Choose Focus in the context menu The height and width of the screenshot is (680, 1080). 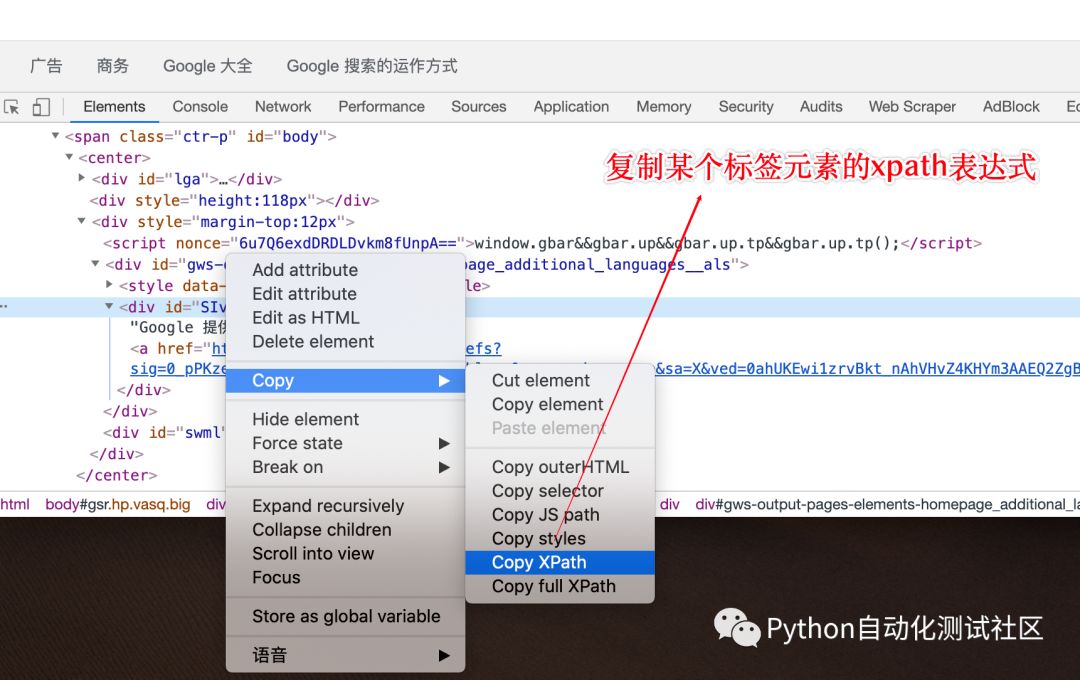pos(345,577)
